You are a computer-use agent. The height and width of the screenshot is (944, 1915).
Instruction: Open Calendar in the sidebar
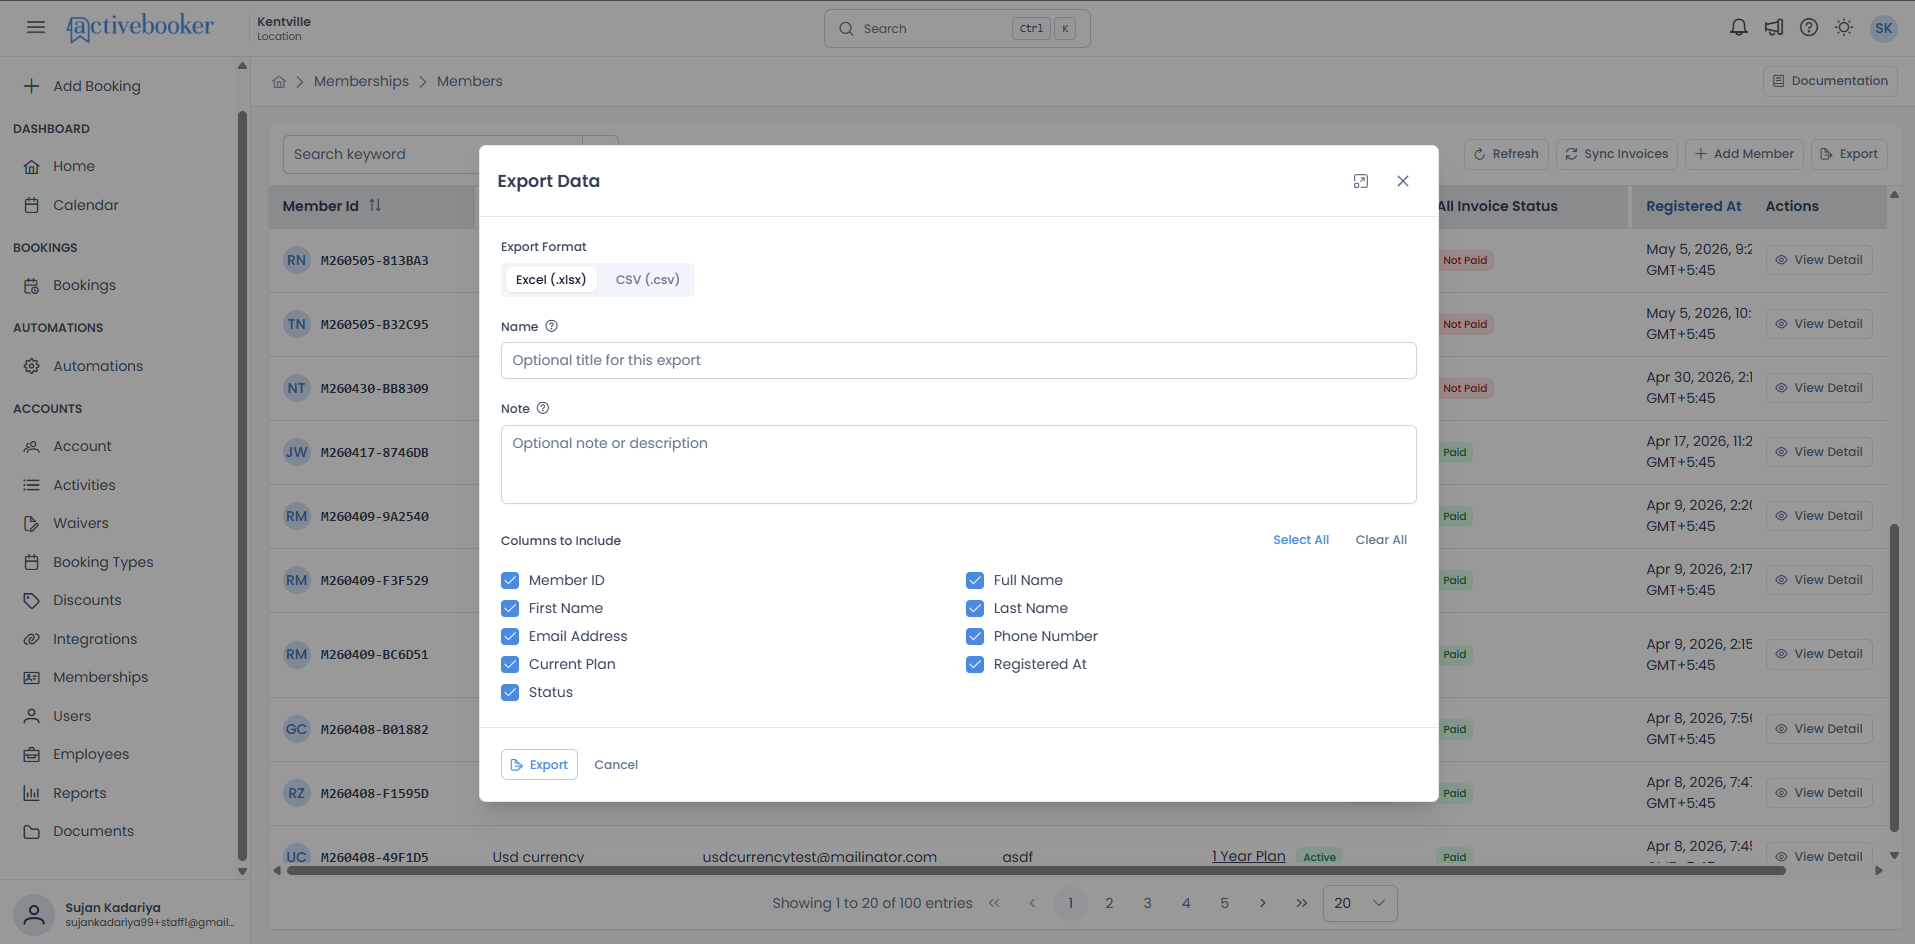click(x=85, y=205)
